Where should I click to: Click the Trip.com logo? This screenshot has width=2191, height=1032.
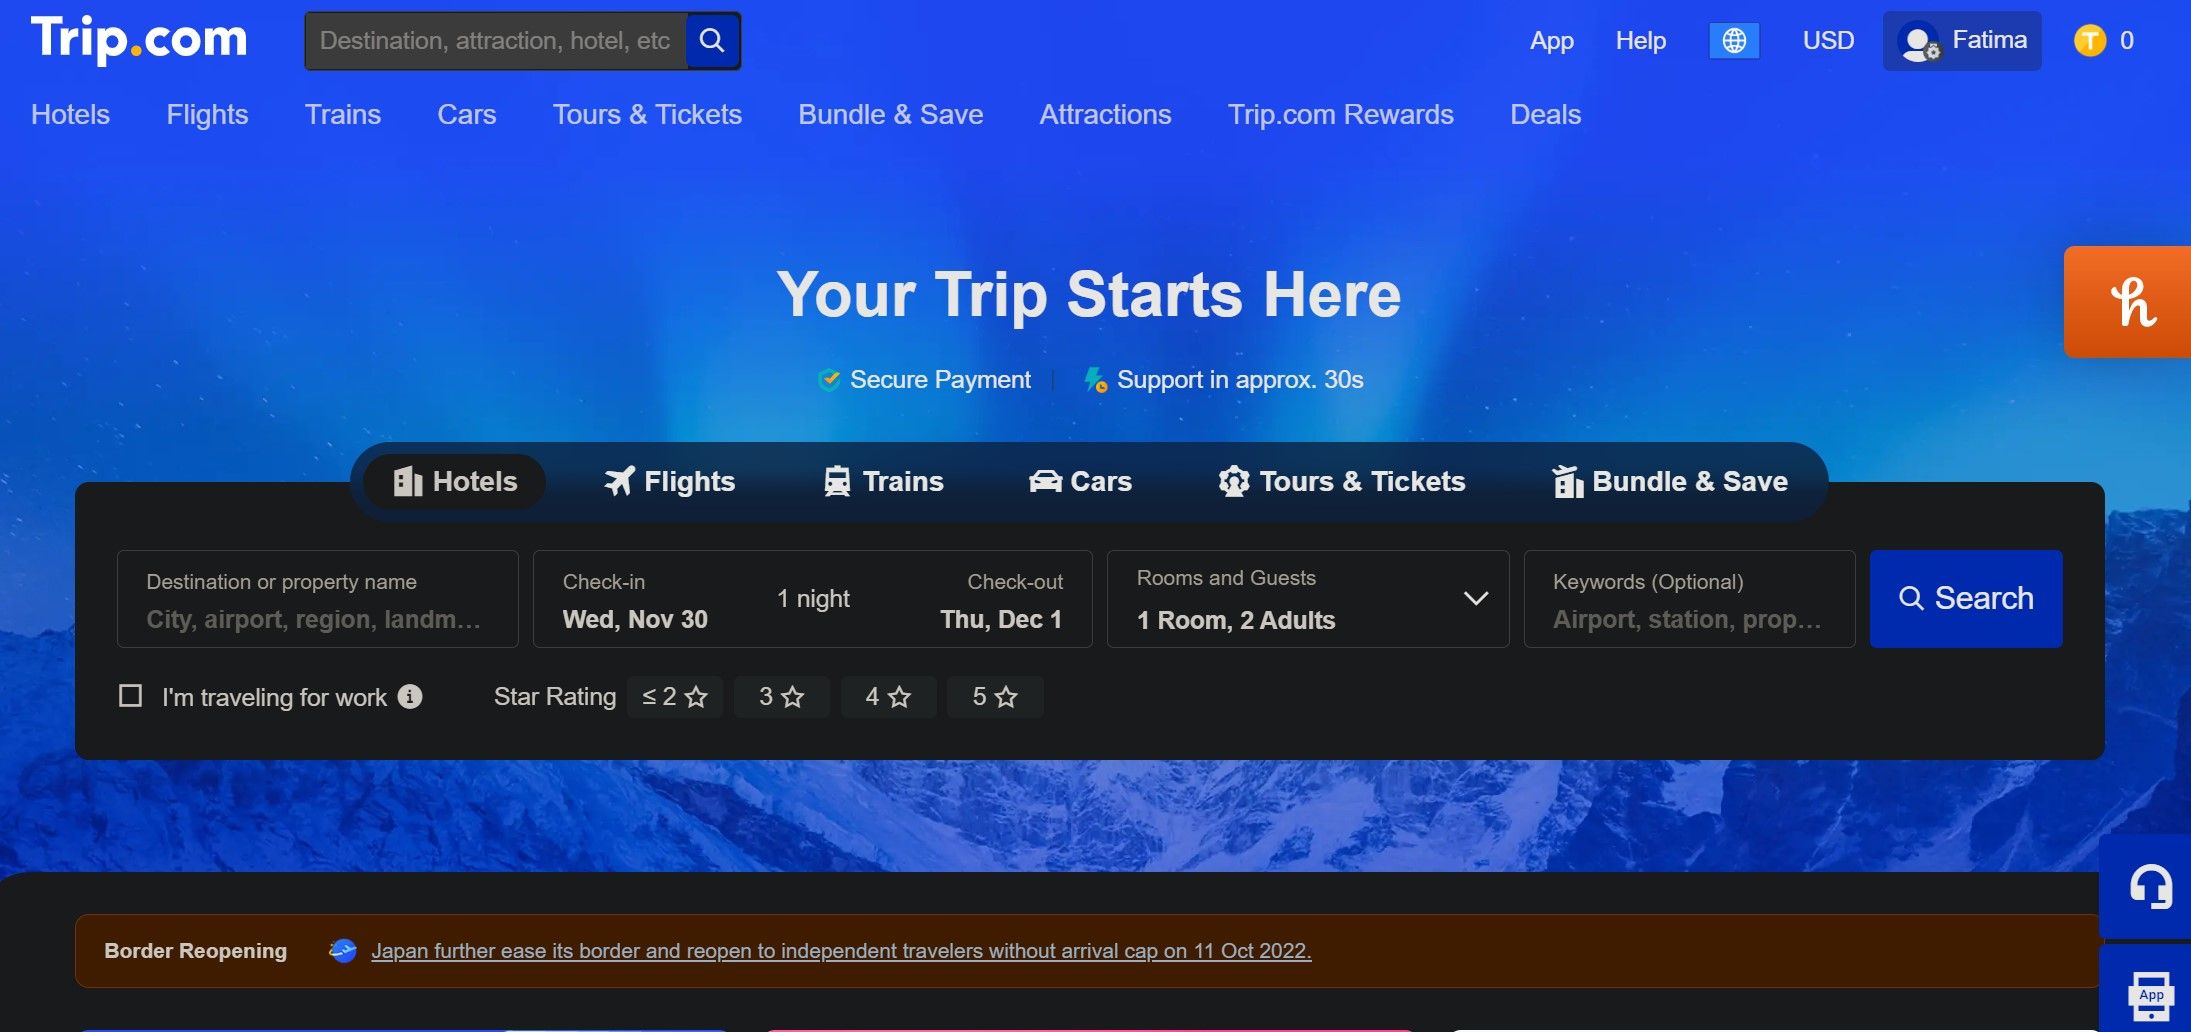click(139, 40)
